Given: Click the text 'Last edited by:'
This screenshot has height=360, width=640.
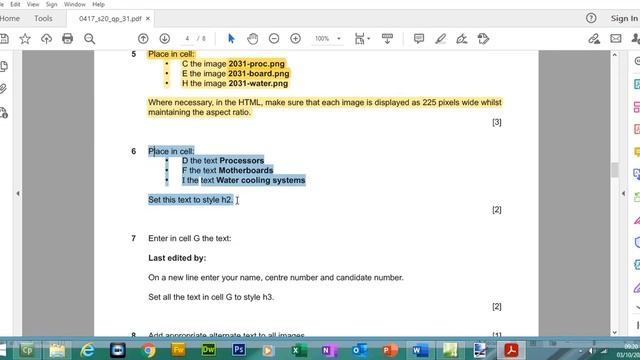Looking at the screenshot, I should pos(177,258).
